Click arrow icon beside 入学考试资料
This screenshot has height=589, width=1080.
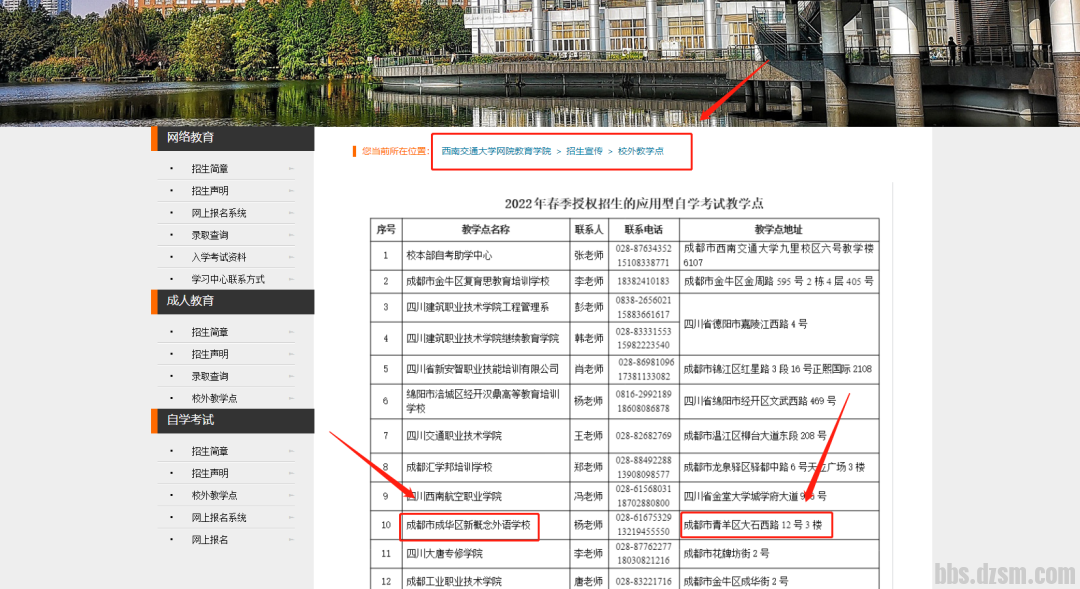[x=291, y=257]
